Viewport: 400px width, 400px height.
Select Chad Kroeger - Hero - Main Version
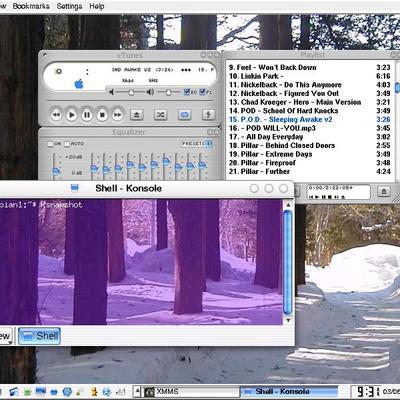309,102
